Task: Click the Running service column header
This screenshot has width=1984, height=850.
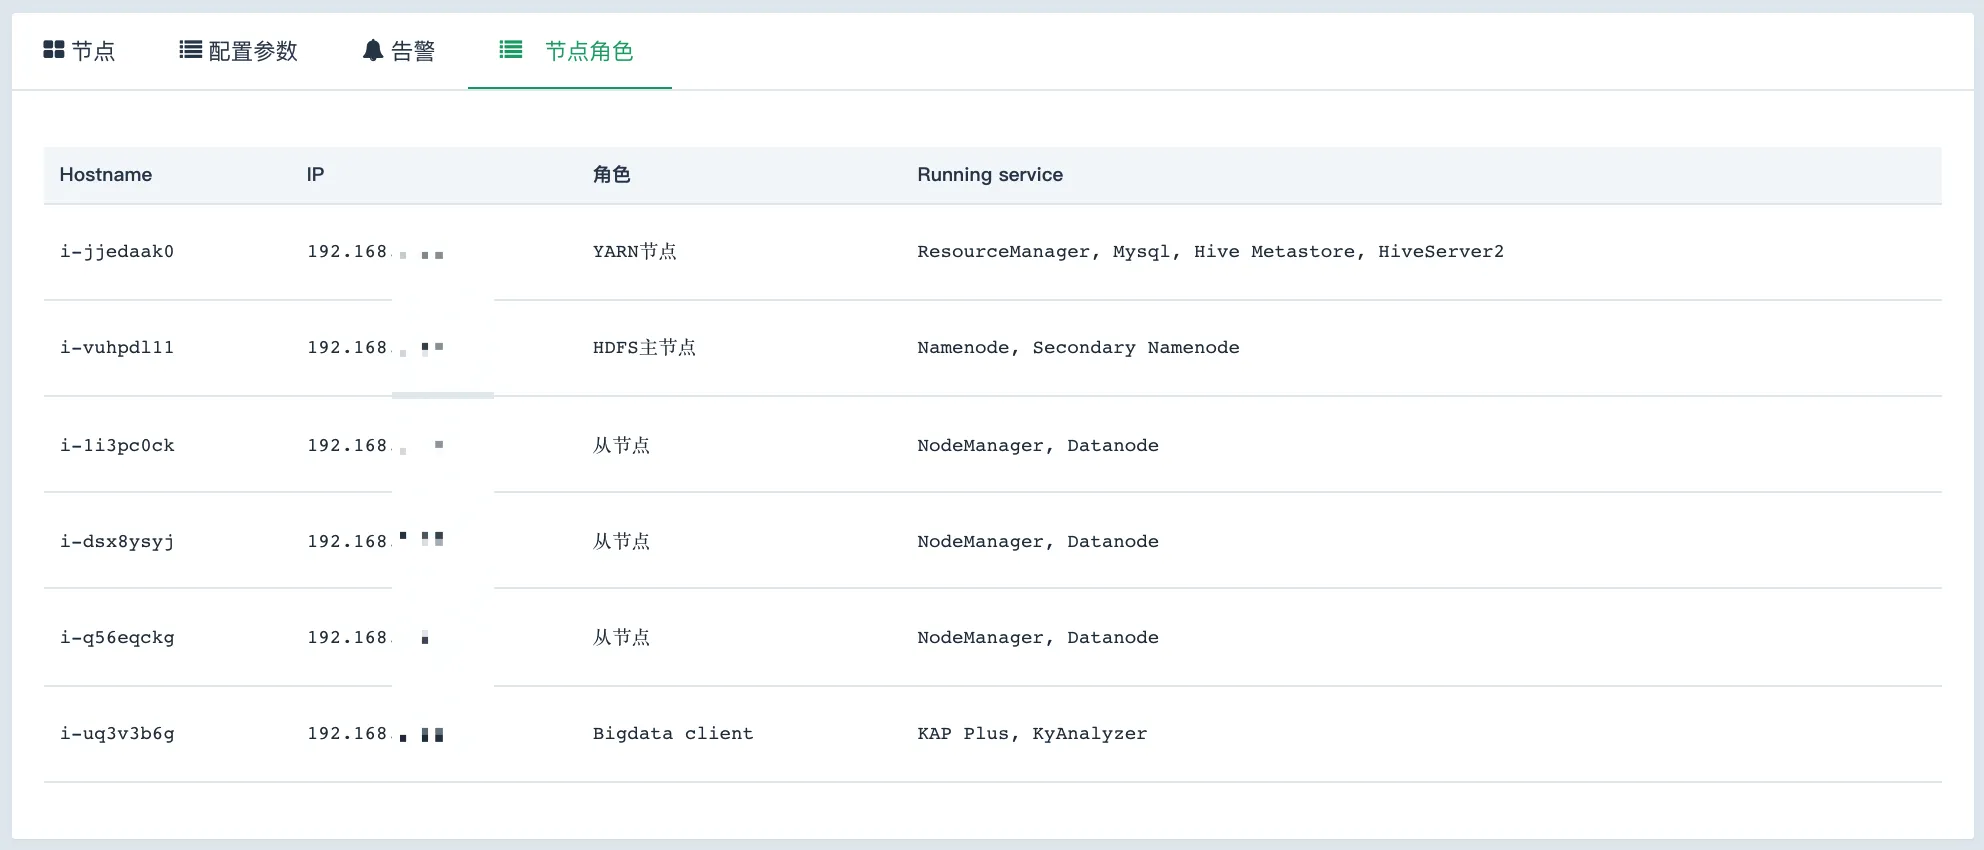Action: (x=990, y=175)
